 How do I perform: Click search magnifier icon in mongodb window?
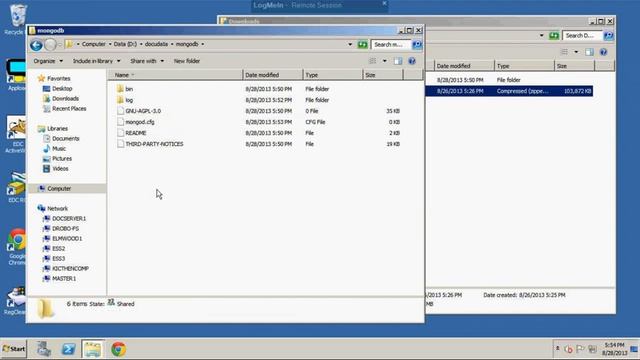click(417, 44)
